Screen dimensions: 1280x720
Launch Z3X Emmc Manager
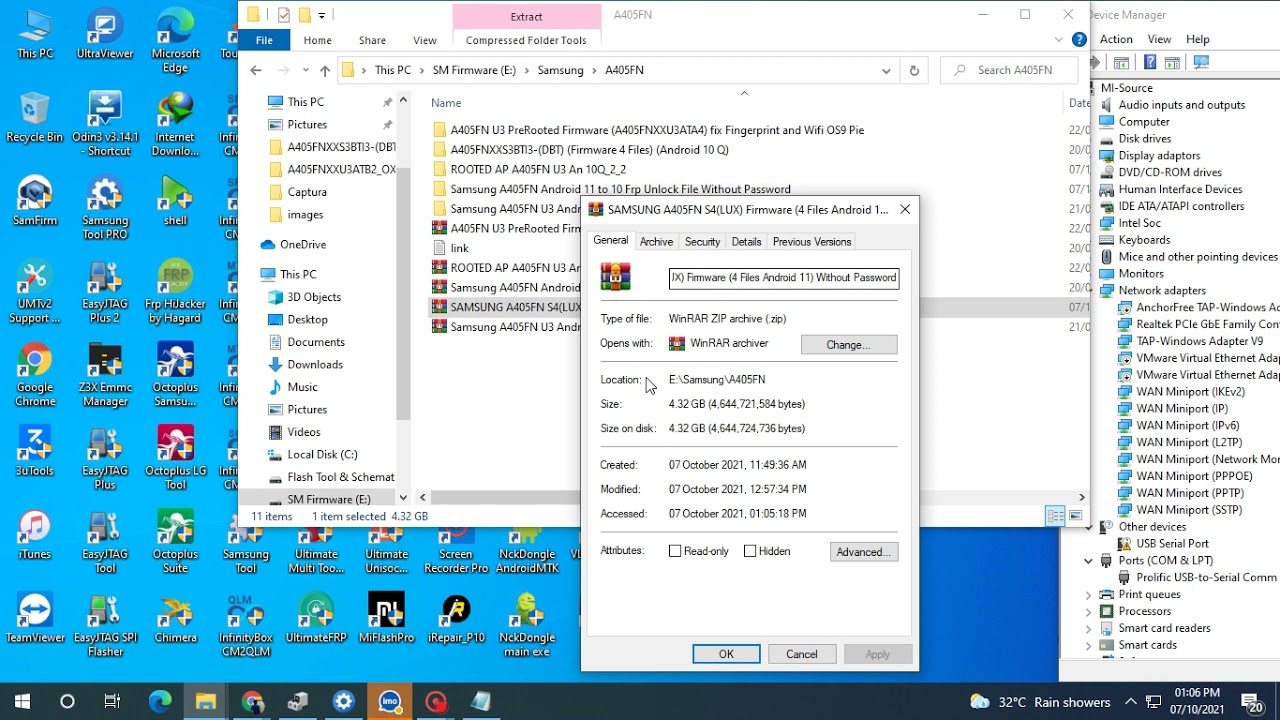point(105,377)
